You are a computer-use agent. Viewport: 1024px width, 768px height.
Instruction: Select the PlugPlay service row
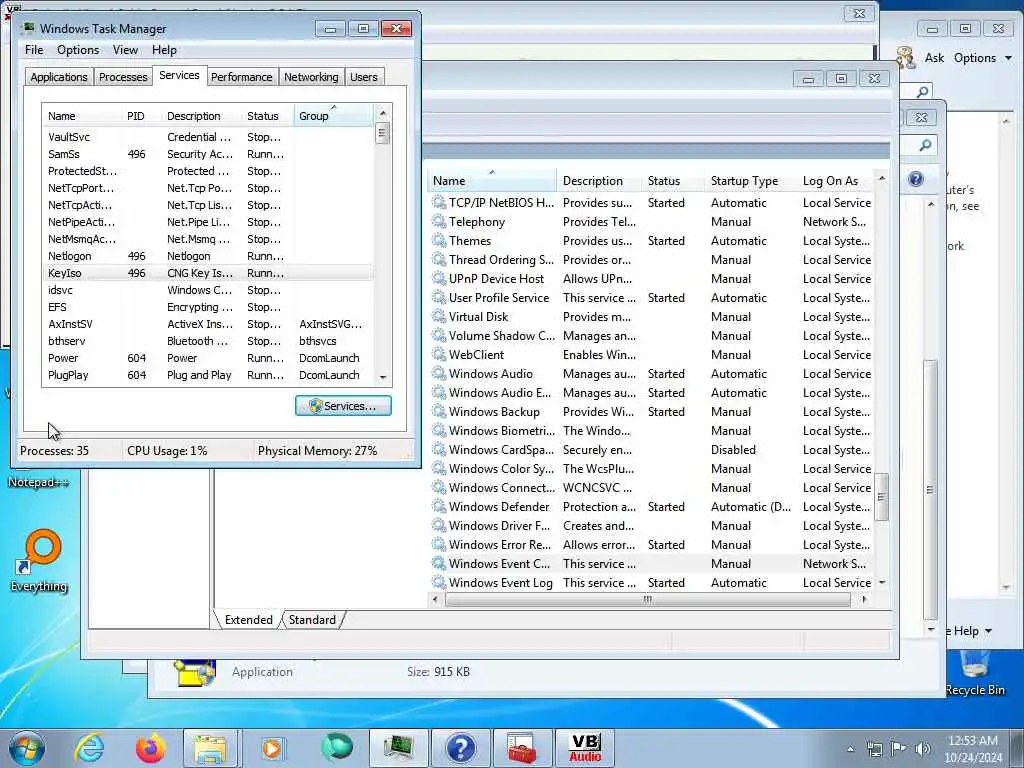[x=208, y=375]
